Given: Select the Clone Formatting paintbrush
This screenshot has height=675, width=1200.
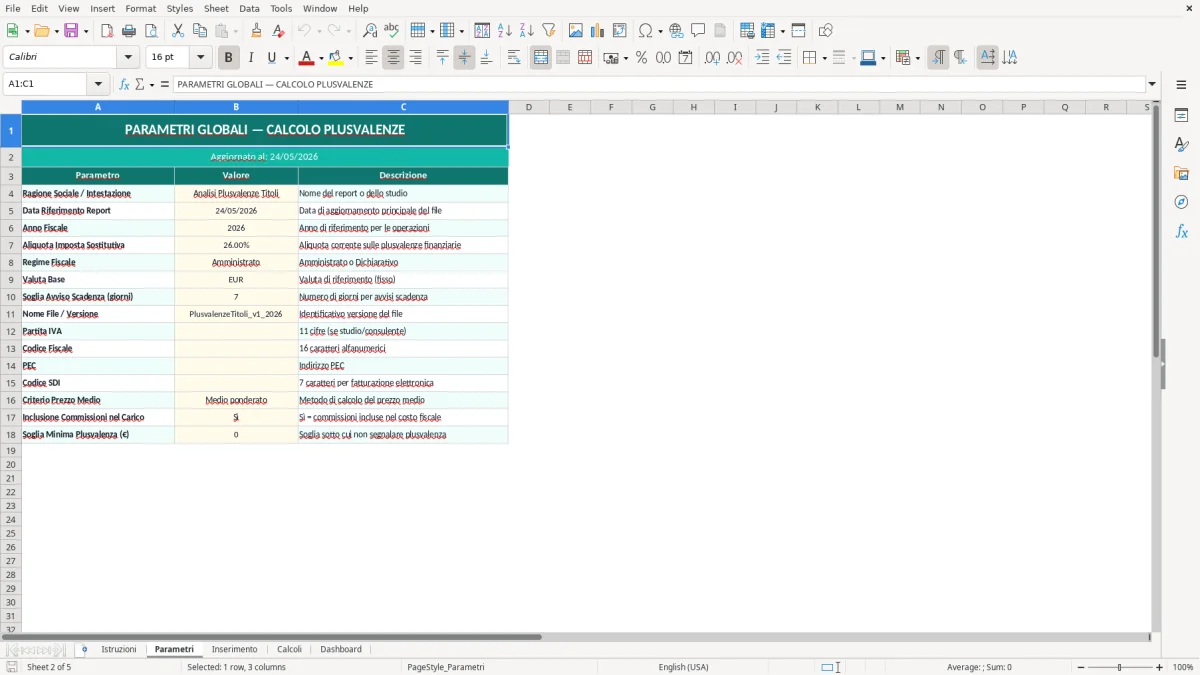Looking at the screenshot, I should [x=257, y=31].
